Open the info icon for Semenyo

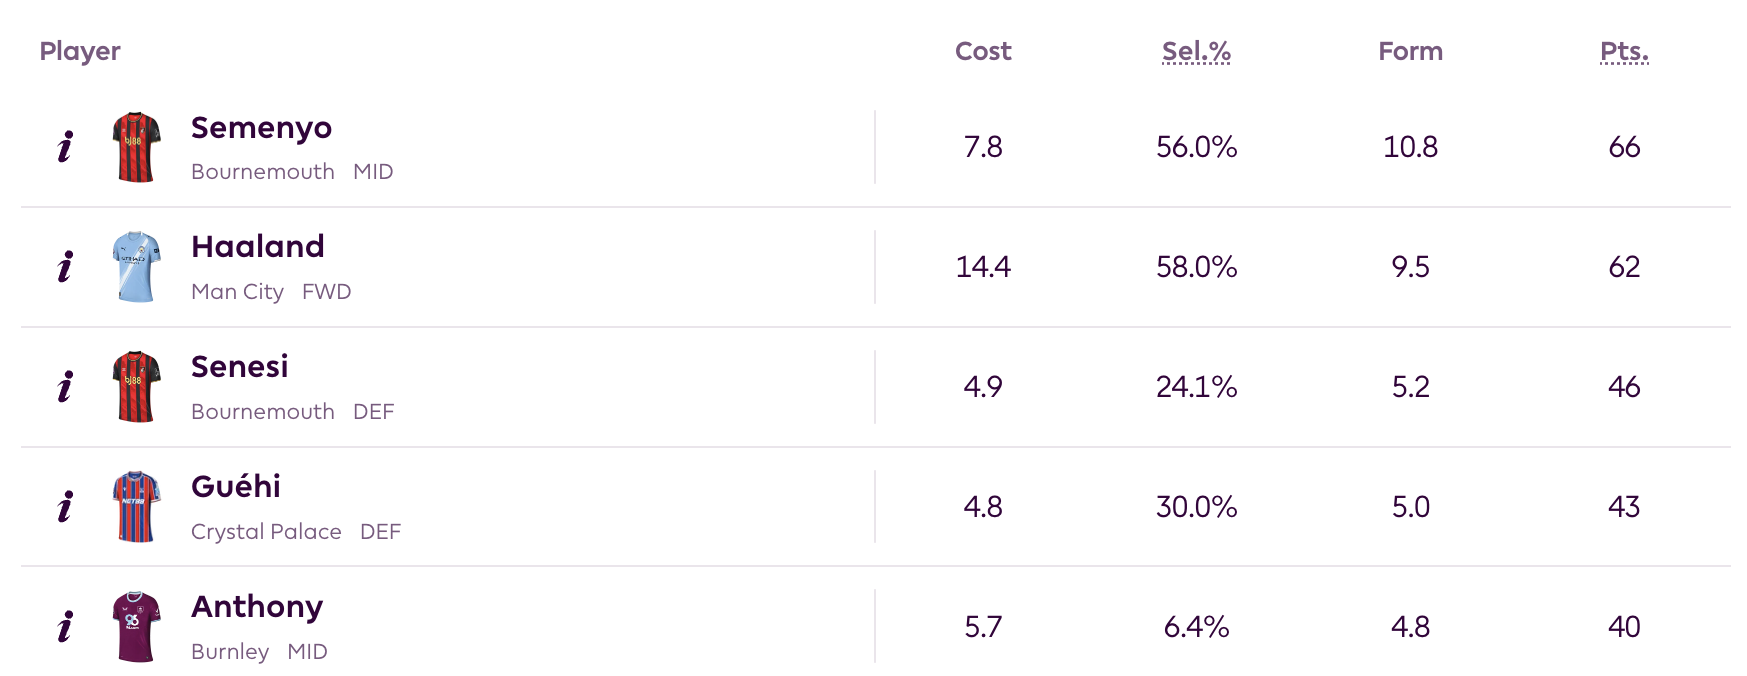point(65,147)
